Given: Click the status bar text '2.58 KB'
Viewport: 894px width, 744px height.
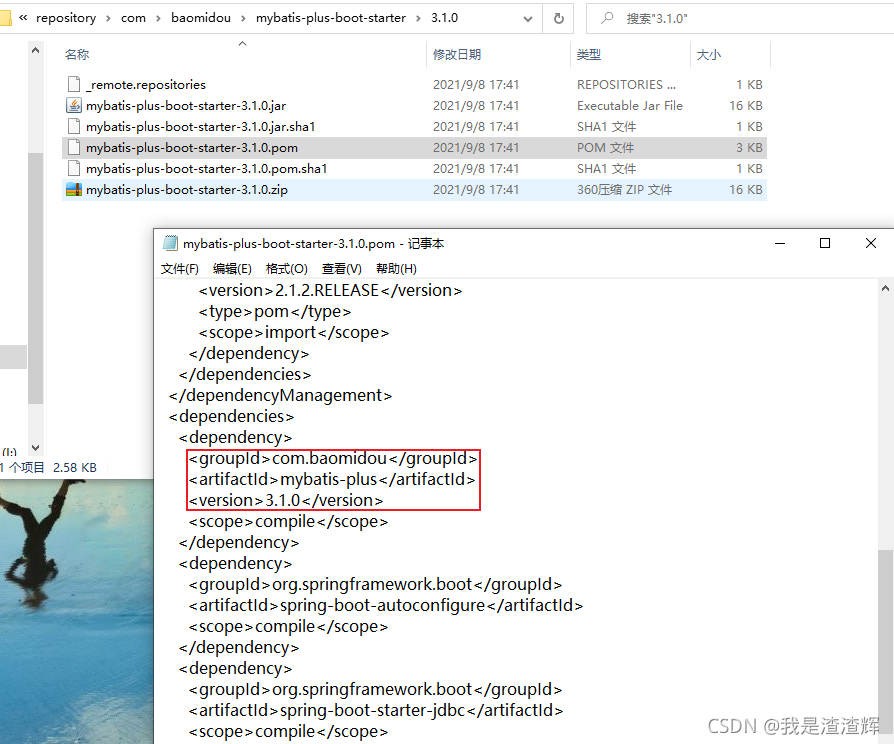Looking at the screenshot, I should click(75, 467).
